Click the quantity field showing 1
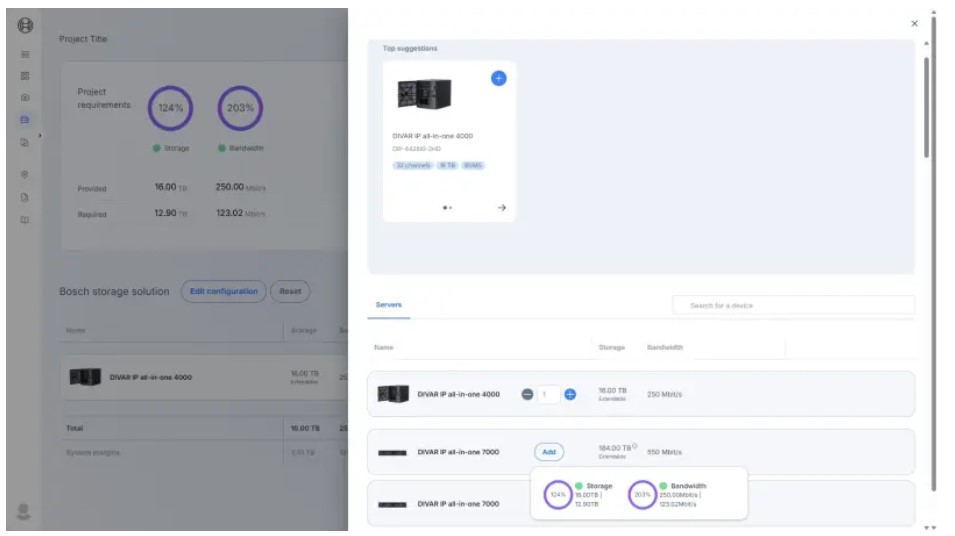The image size is (955, 536). 549,395
